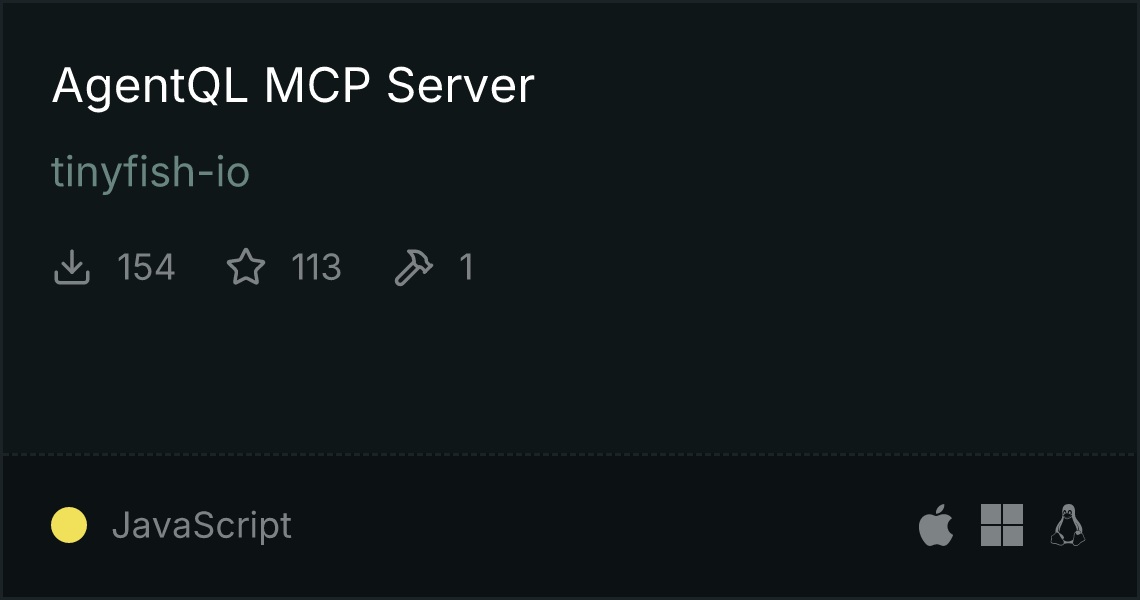Click the yellow JavaScript language dot
Viewport: 1140px width, 600px height.
coord(69,525)
